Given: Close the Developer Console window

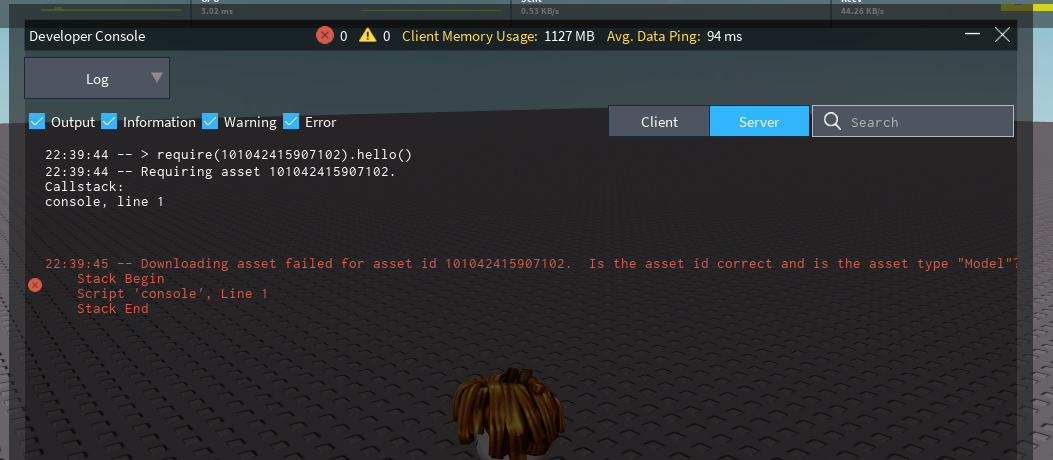Looking at the screenshot, I should [x=1002, y=35].
